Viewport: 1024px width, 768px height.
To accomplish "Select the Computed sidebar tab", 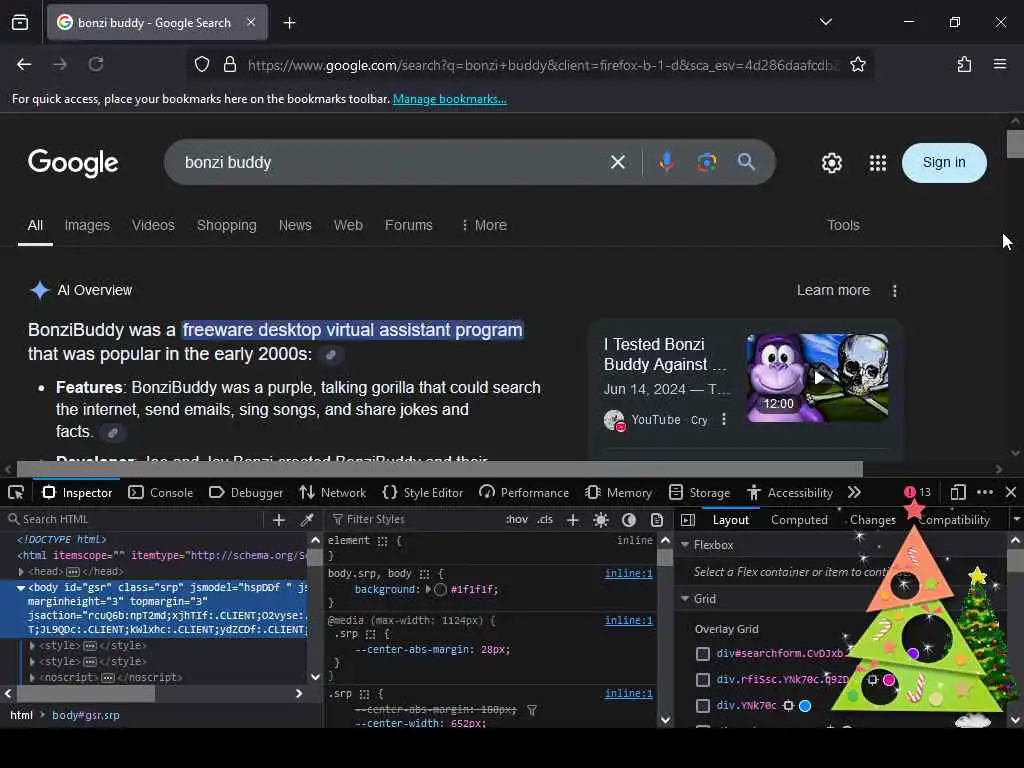I will point(799,520).
